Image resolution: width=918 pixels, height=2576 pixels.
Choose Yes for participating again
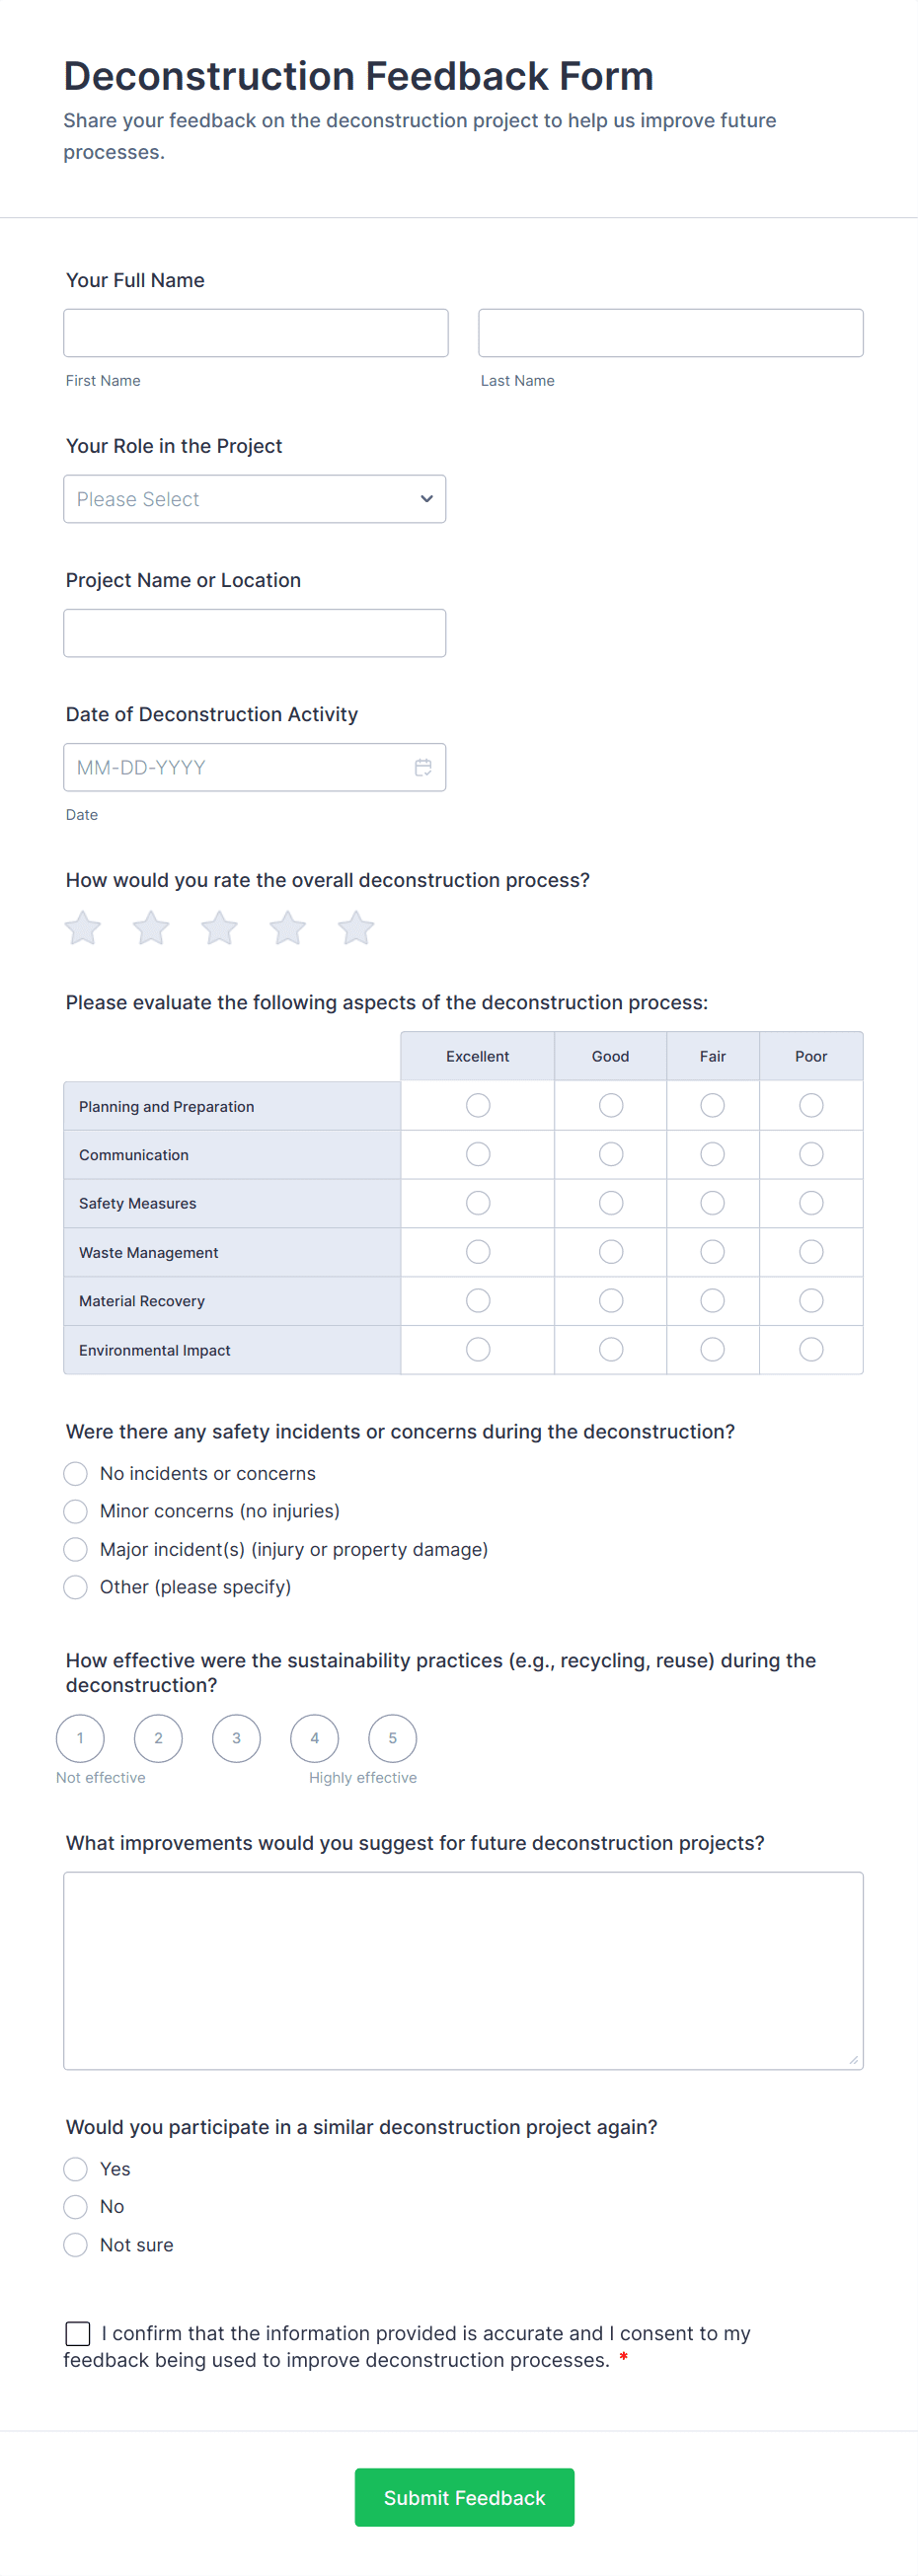click(x=75, y=2169)
